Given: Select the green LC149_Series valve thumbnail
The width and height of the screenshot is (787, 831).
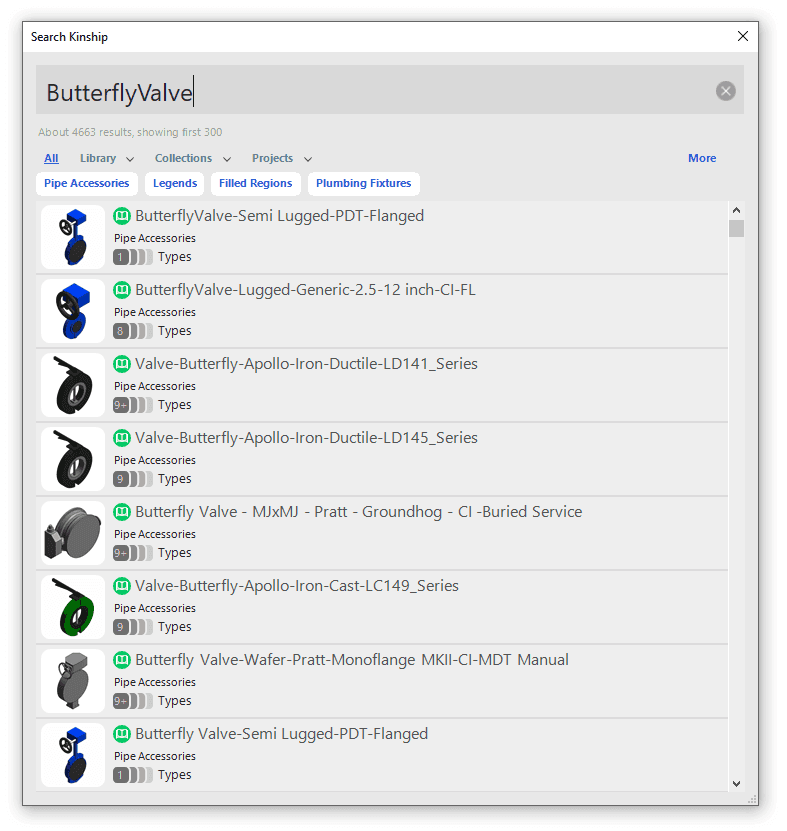Looking at the screenshot, I should coord(73,607).
